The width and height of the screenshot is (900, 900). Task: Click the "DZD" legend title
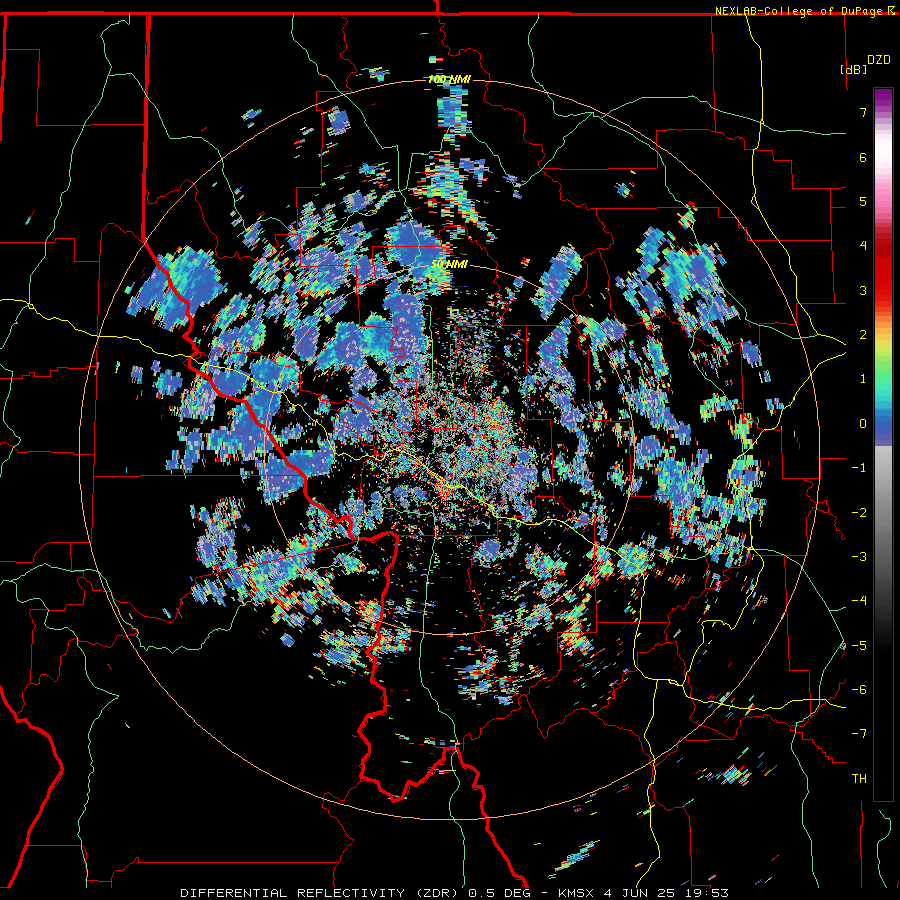[879, 60]
